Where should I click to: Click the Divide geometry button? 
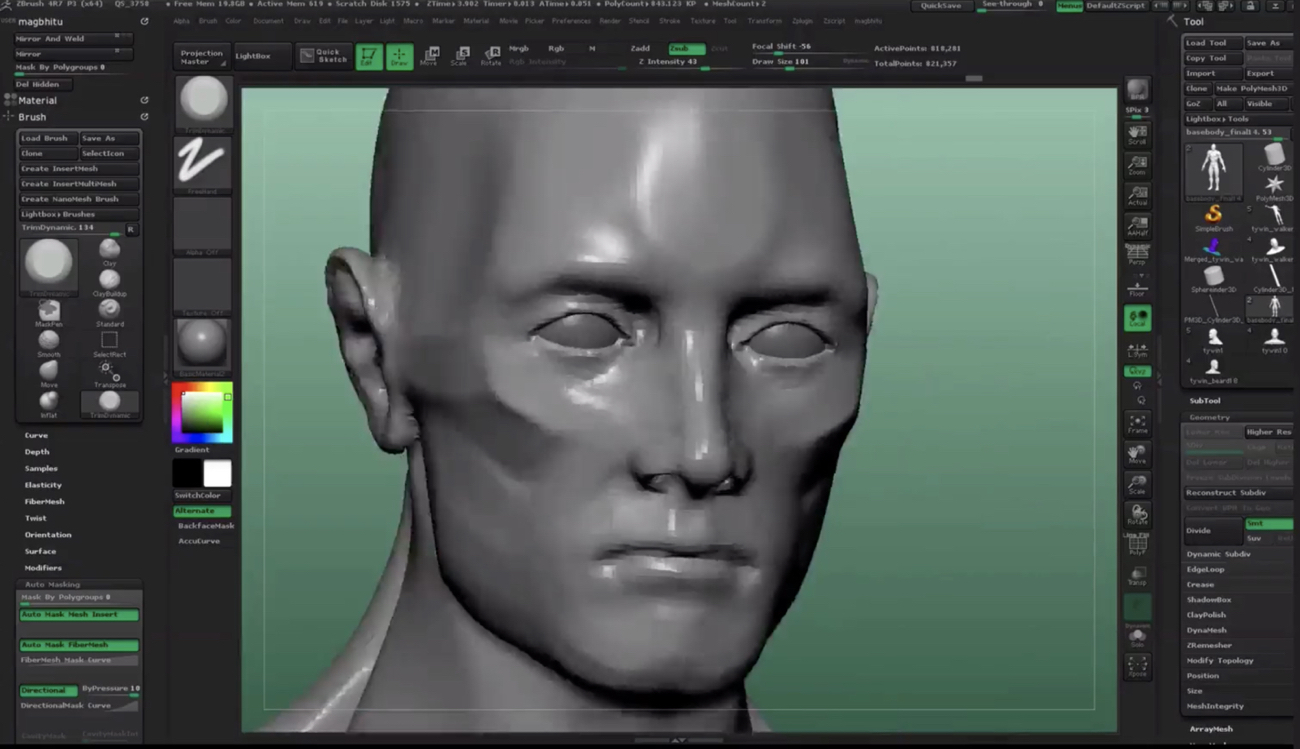click(x=1213, y=531)
